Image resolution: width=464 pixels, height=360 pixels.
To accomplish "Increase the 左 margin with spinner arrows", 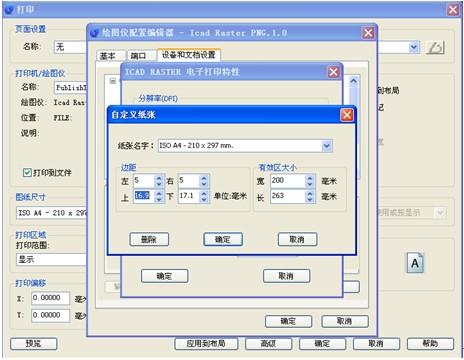I will tap(159, 178).
